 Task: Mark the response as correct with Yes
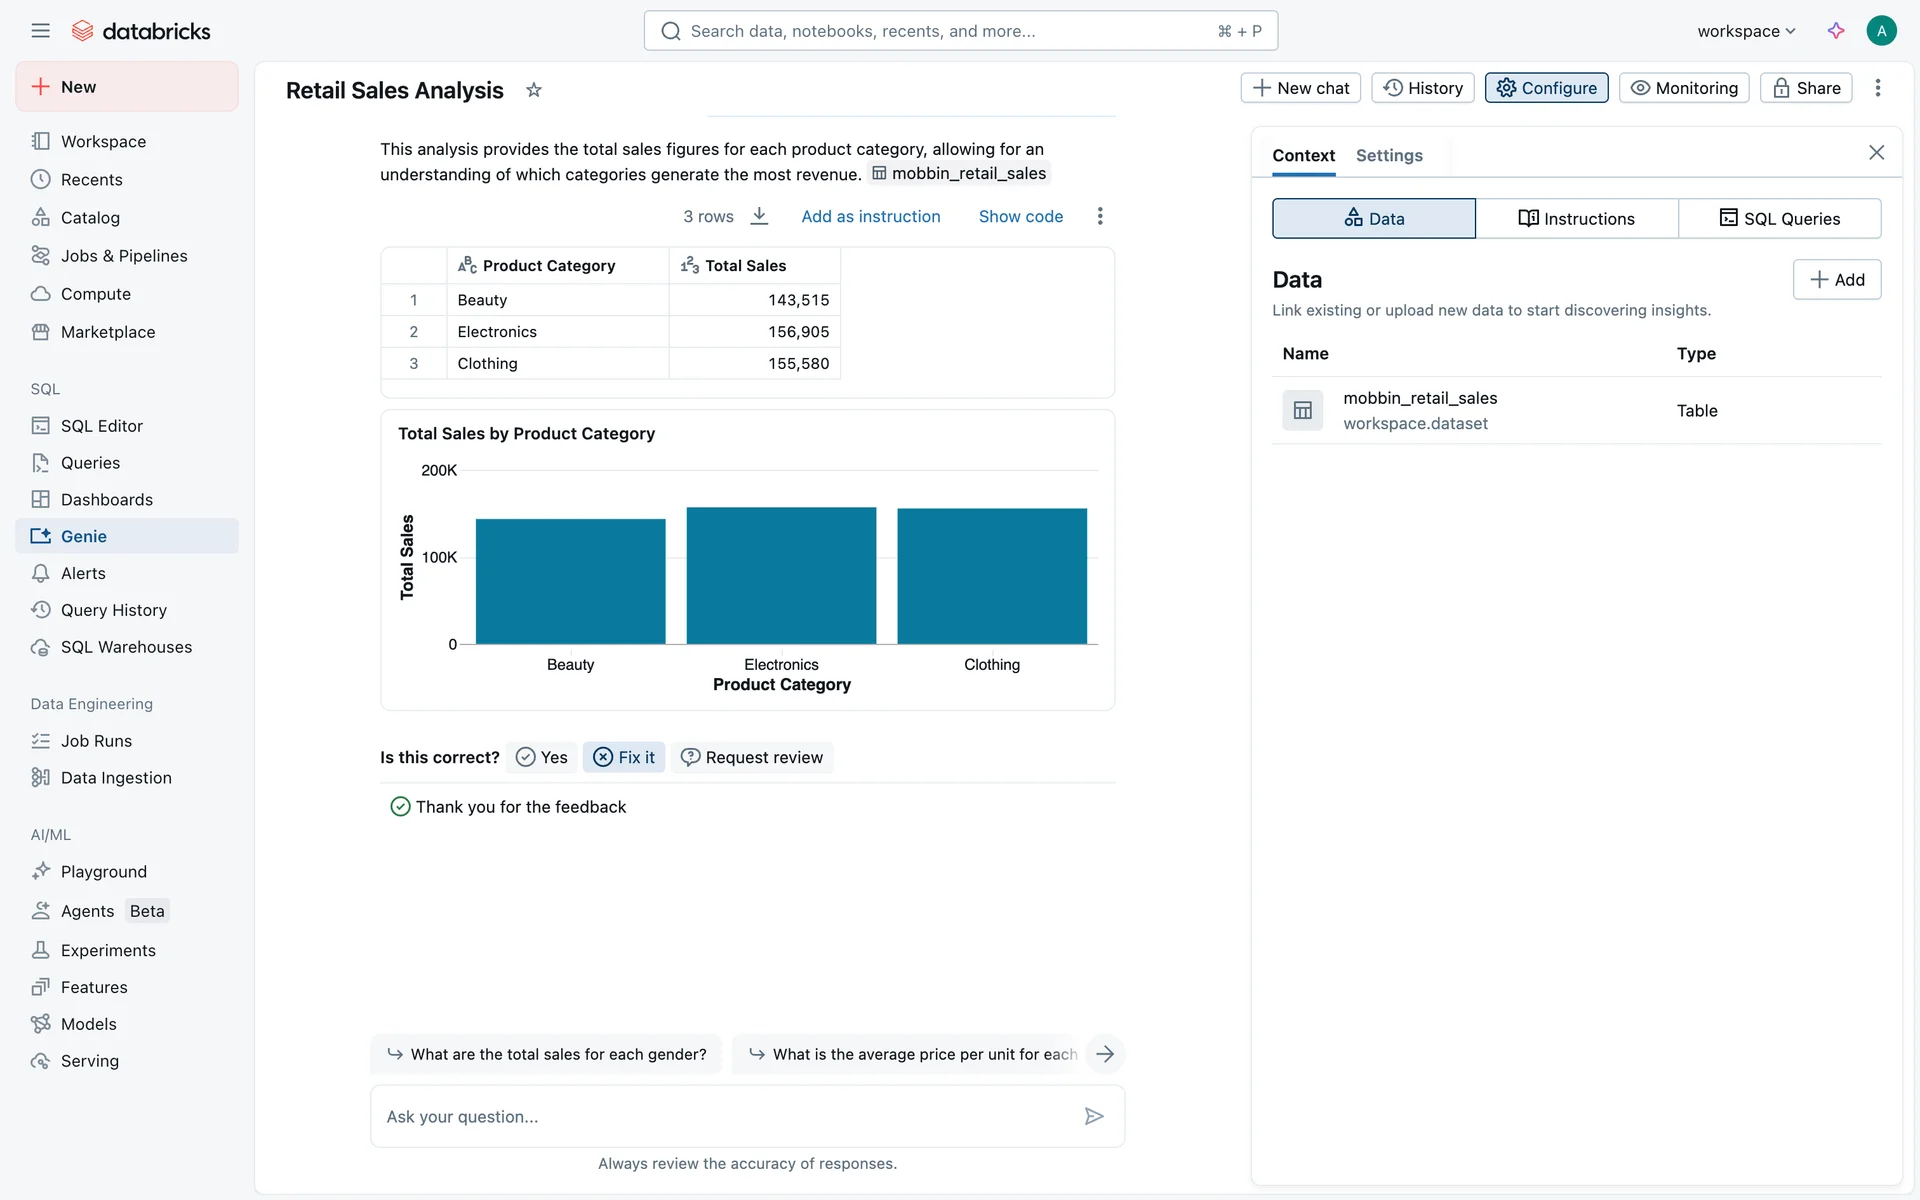pyautogui.click(x=542, y=757)
